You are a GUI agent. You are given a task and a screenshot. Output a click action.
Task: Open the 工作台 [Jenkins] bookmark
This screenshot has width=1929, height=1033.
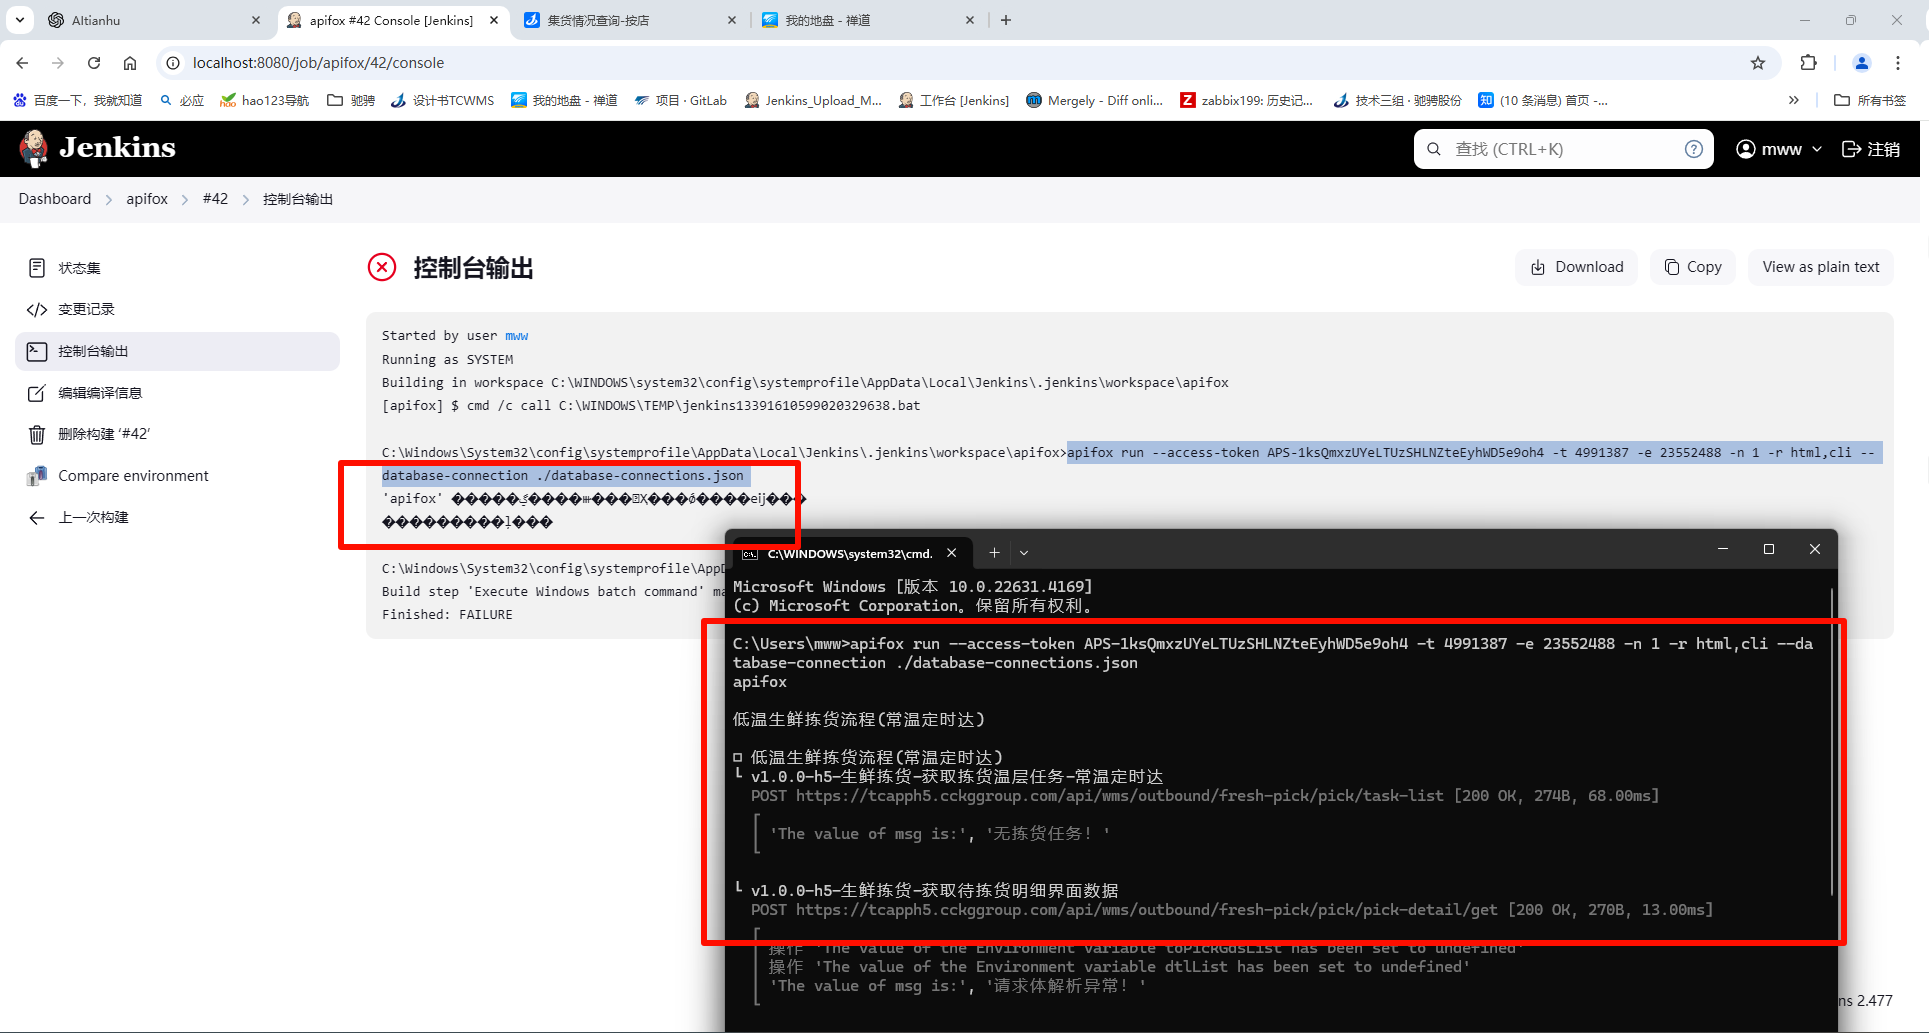click(x=954, y=100)
